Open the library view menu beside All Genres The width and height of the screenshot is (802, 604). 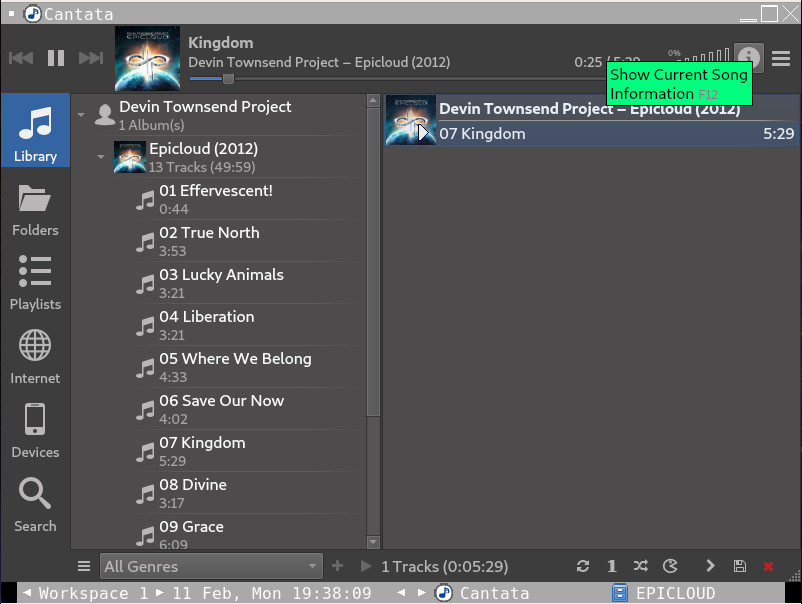coord(84,566)
